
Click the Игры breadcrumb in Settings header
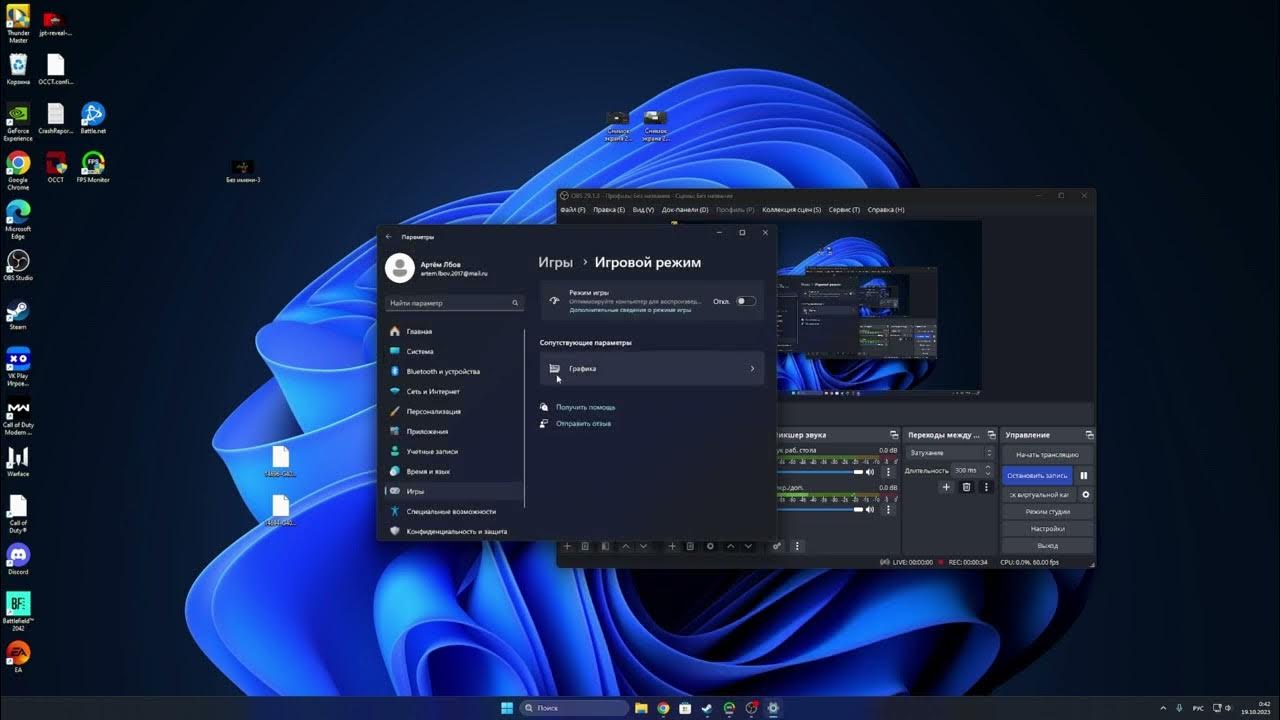click(x=556, y=262)
